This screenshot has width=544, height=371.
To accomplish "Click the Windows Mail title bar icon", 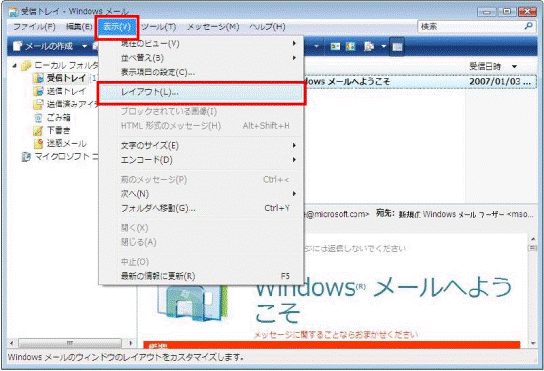I will [14, 12].
